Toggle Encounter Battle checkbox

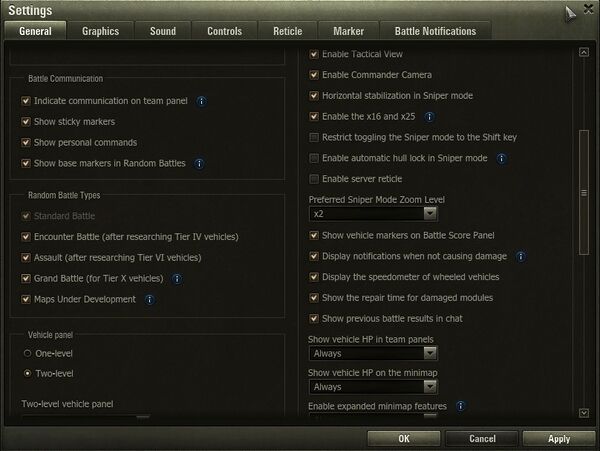point(26,237)
